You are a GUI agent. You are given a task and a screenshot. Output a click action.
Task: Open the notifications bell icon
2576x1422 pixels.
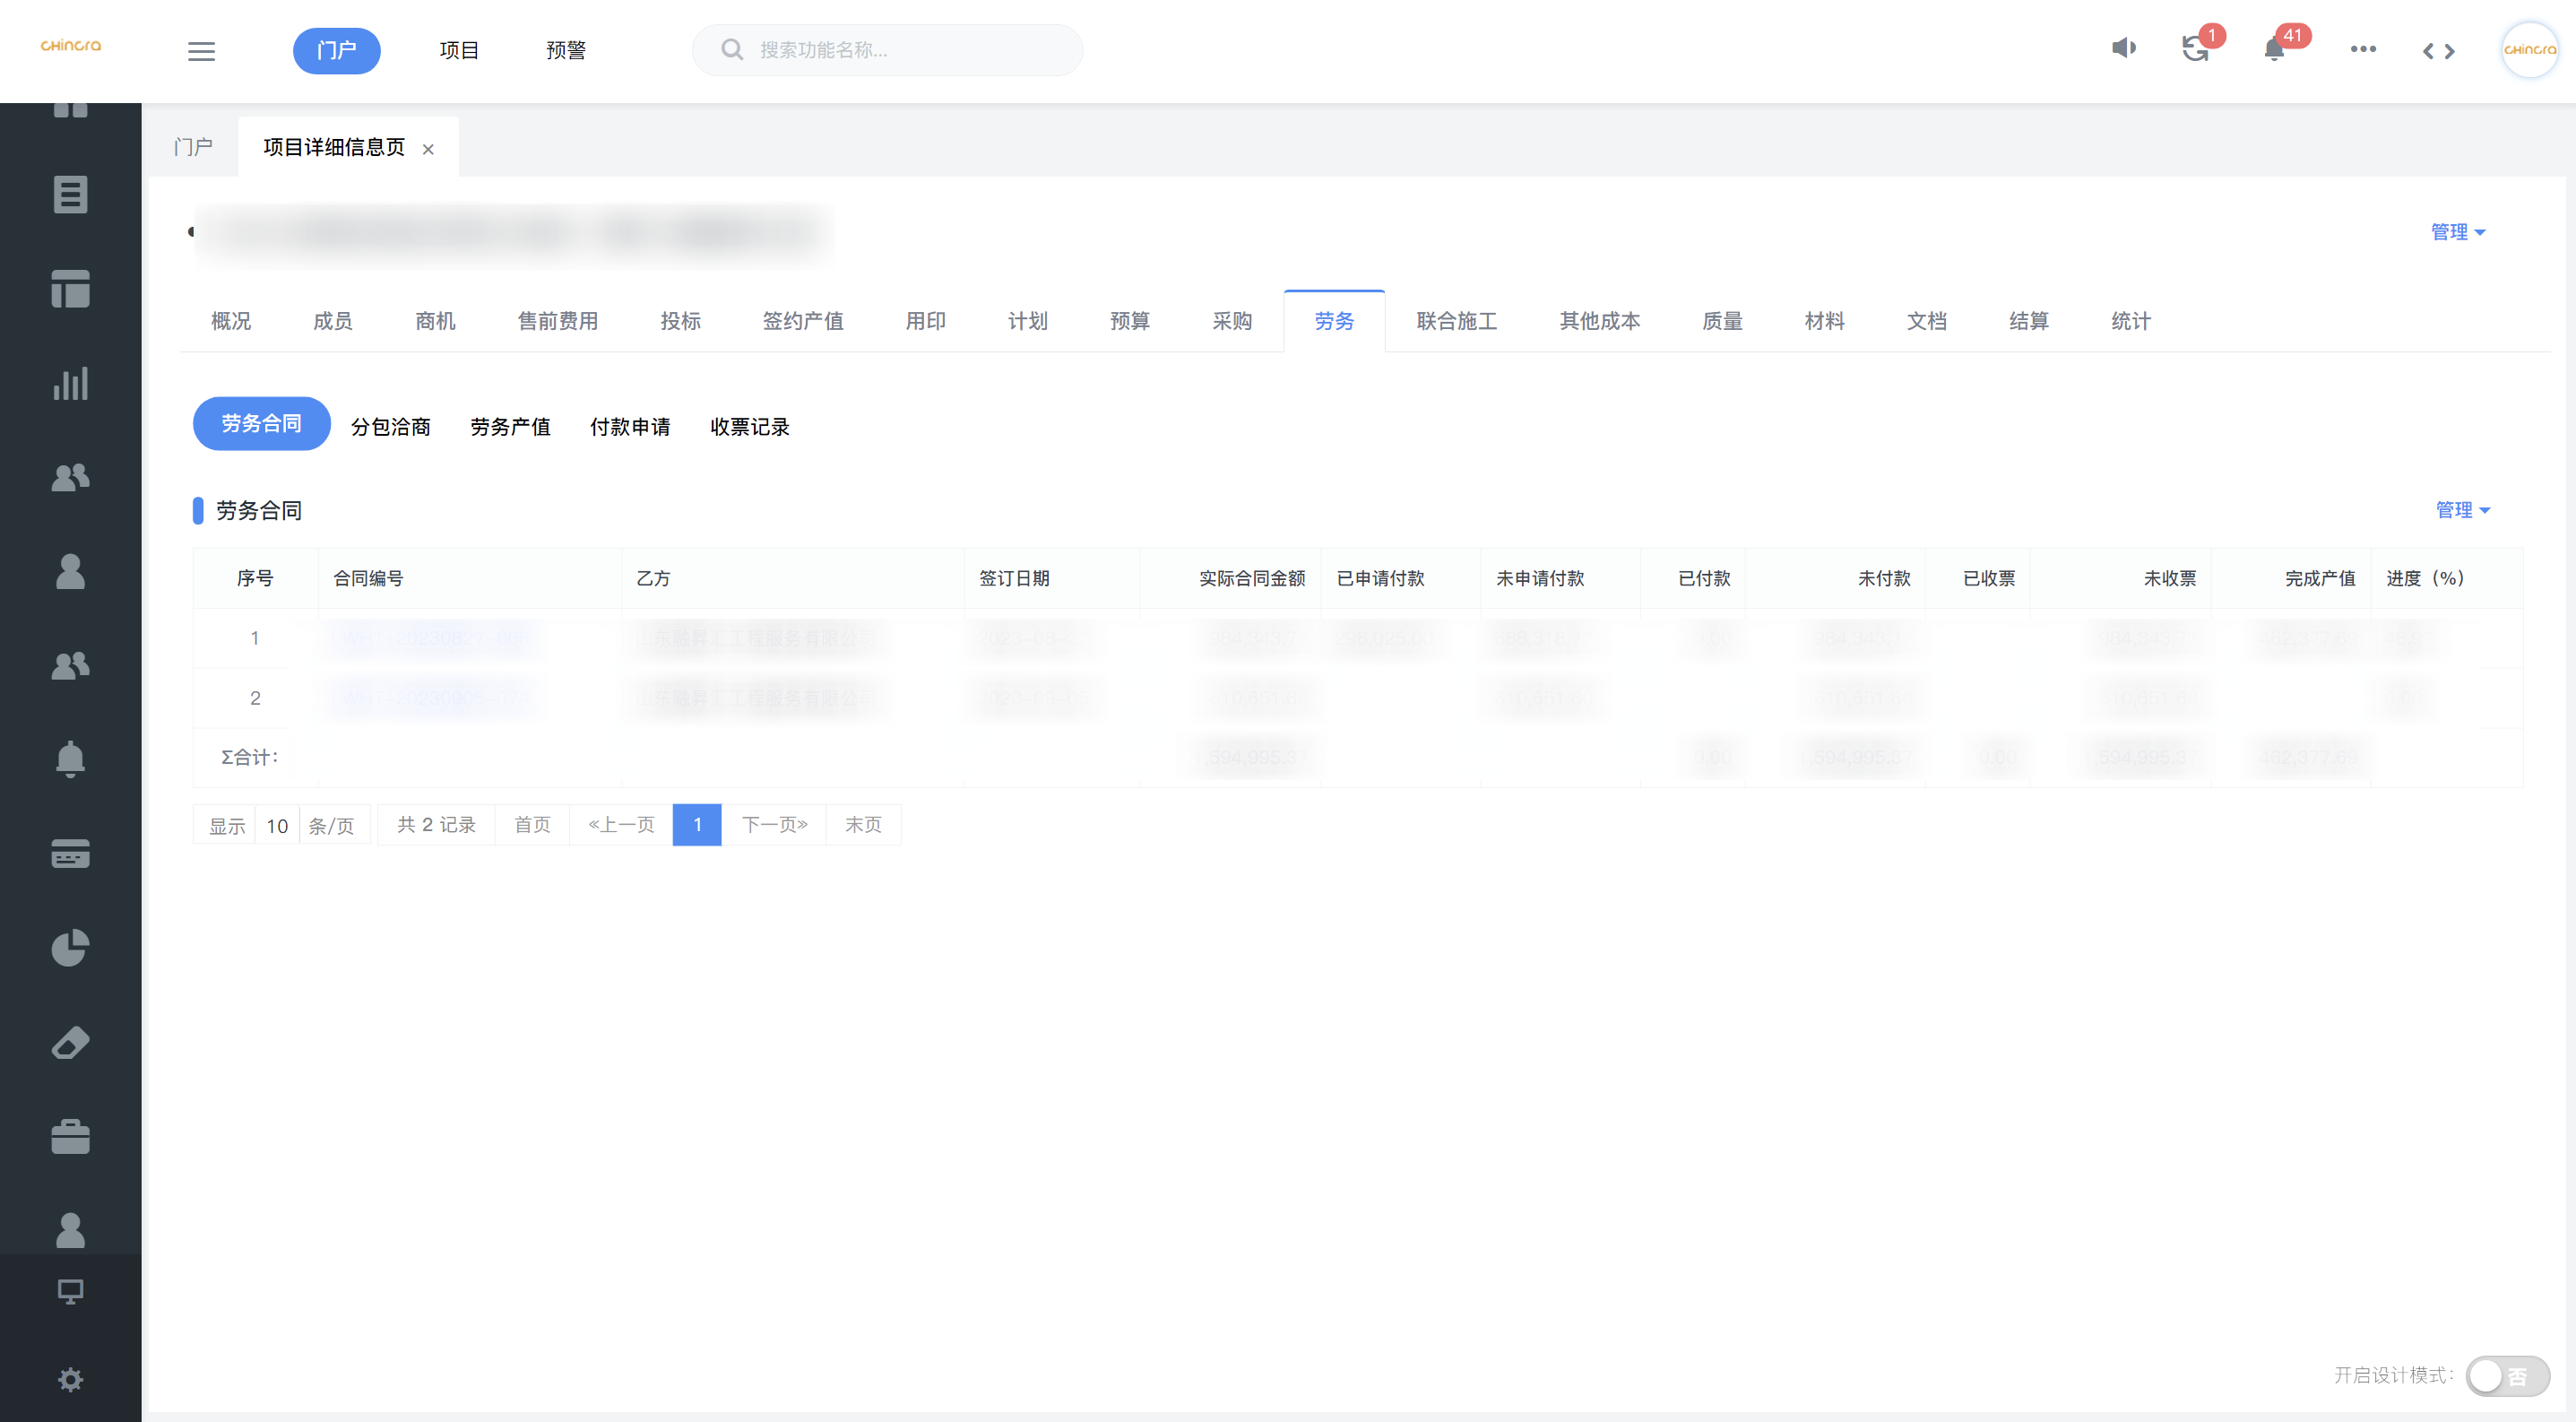pyautogui.click(x=2274, y=49)
